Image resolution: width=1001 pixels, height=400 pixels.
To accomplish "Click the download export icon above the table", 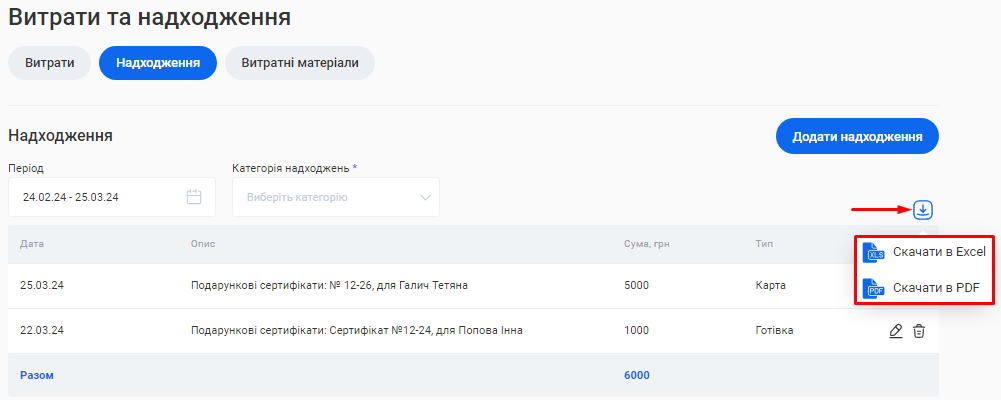I will pos(923,210).
